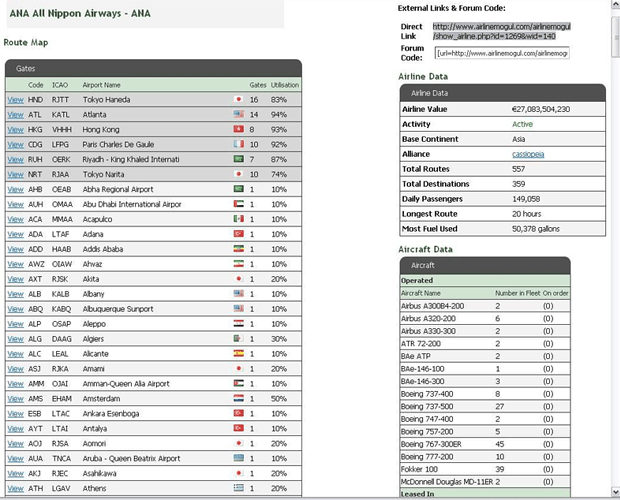Viewport: 620px width, 500px height.
Task: Click the Airline Value amount €27,083,504,230
Action: [x=541, y=109]
